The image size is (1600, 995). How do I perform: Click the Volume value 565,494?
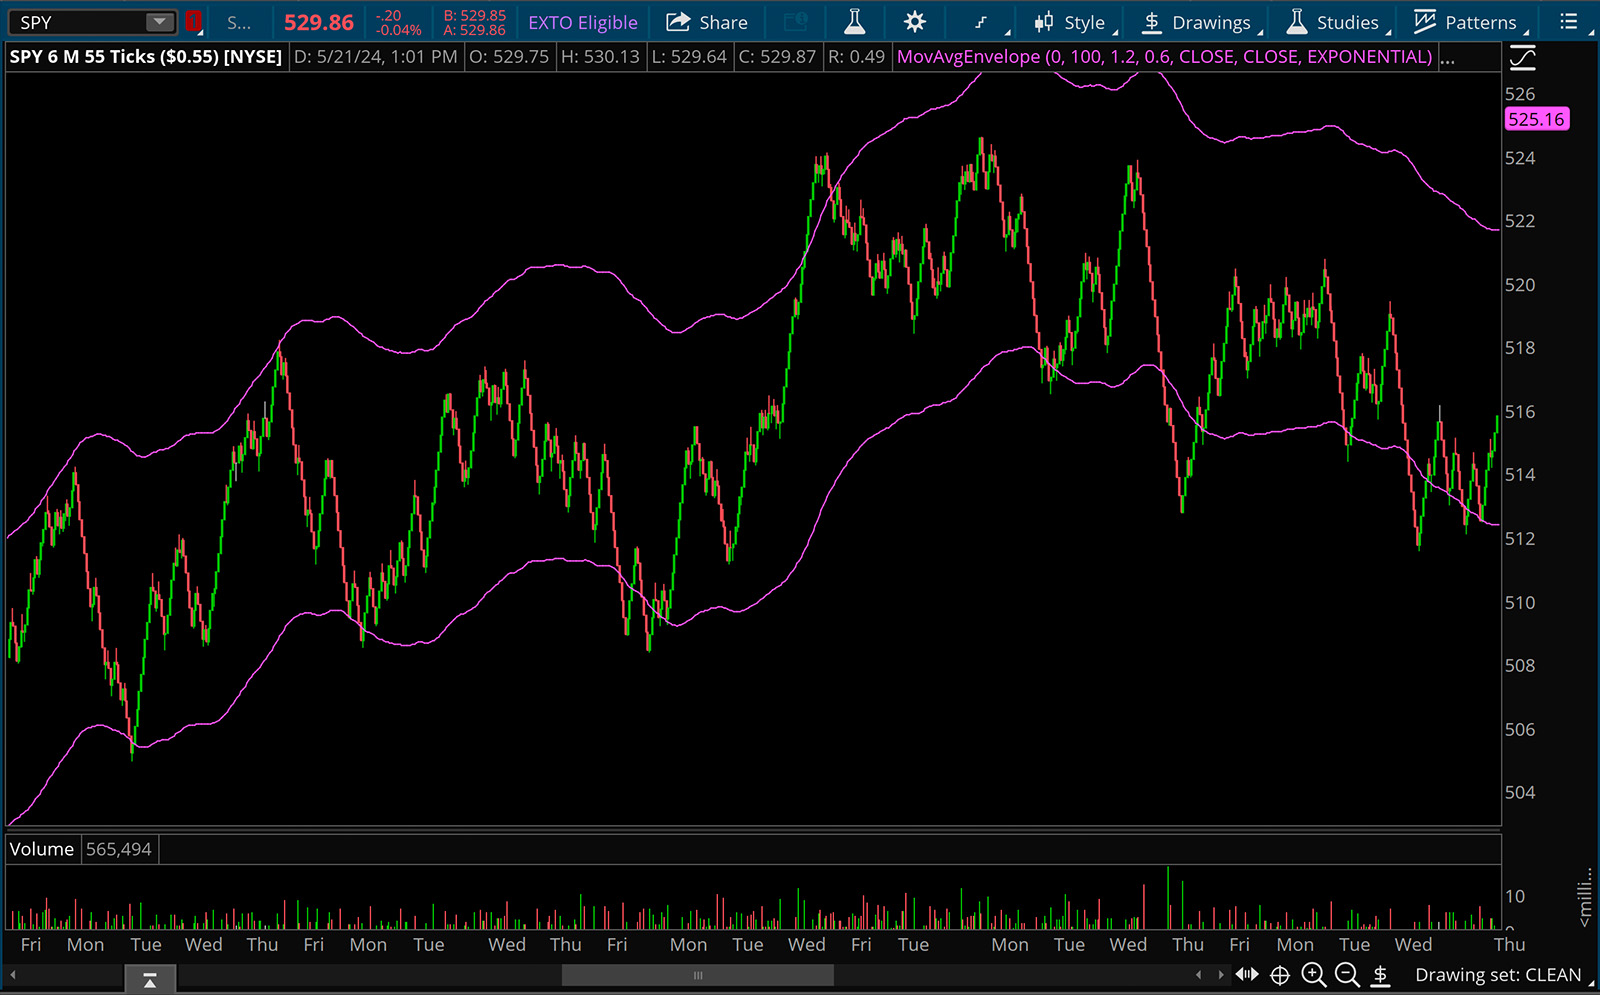click(119, 849)
